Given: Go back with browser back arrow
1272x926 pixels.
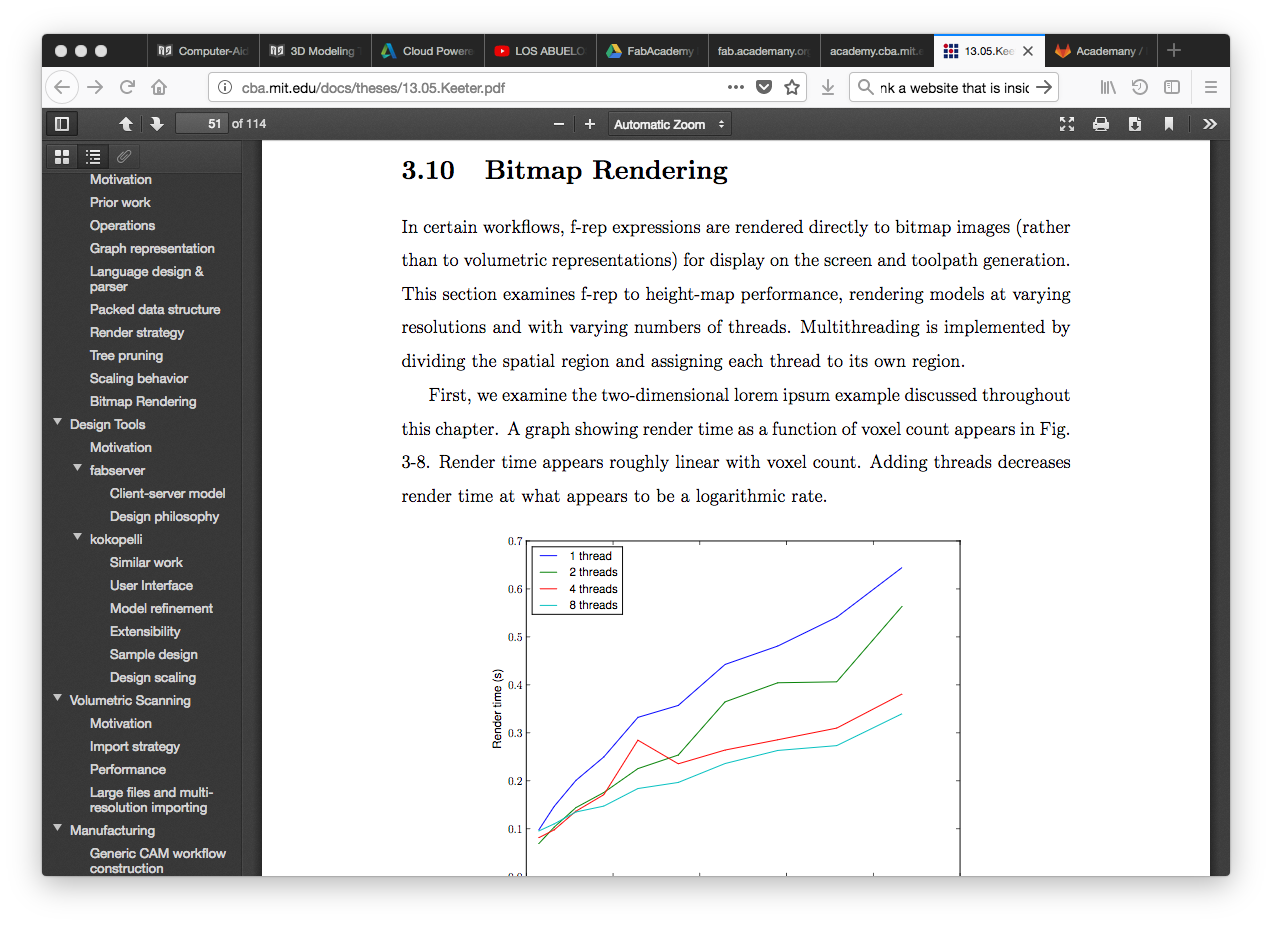Looking at the screenshot, I should click(62, 87).
